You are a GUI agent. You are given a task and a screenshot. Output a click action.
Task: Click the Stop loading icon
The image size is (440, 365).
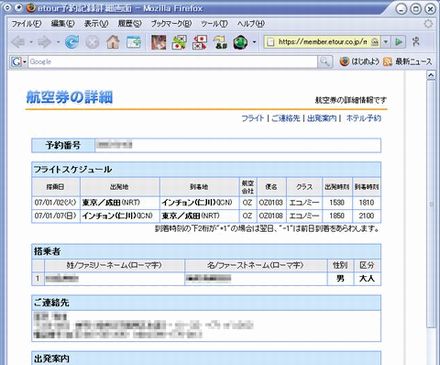pos(92,42)
